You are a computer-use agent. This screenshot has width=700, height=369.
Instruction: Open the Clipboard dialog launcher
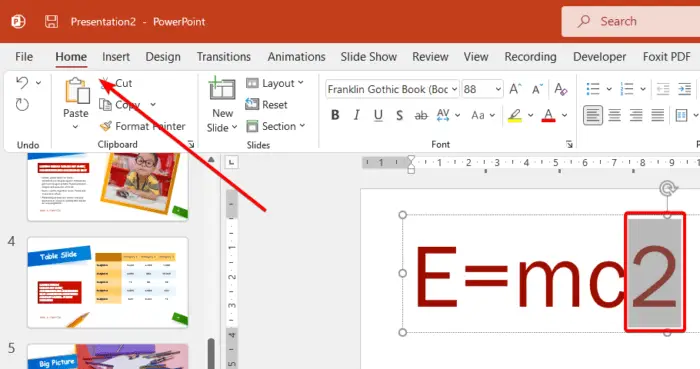pos(191,145)
